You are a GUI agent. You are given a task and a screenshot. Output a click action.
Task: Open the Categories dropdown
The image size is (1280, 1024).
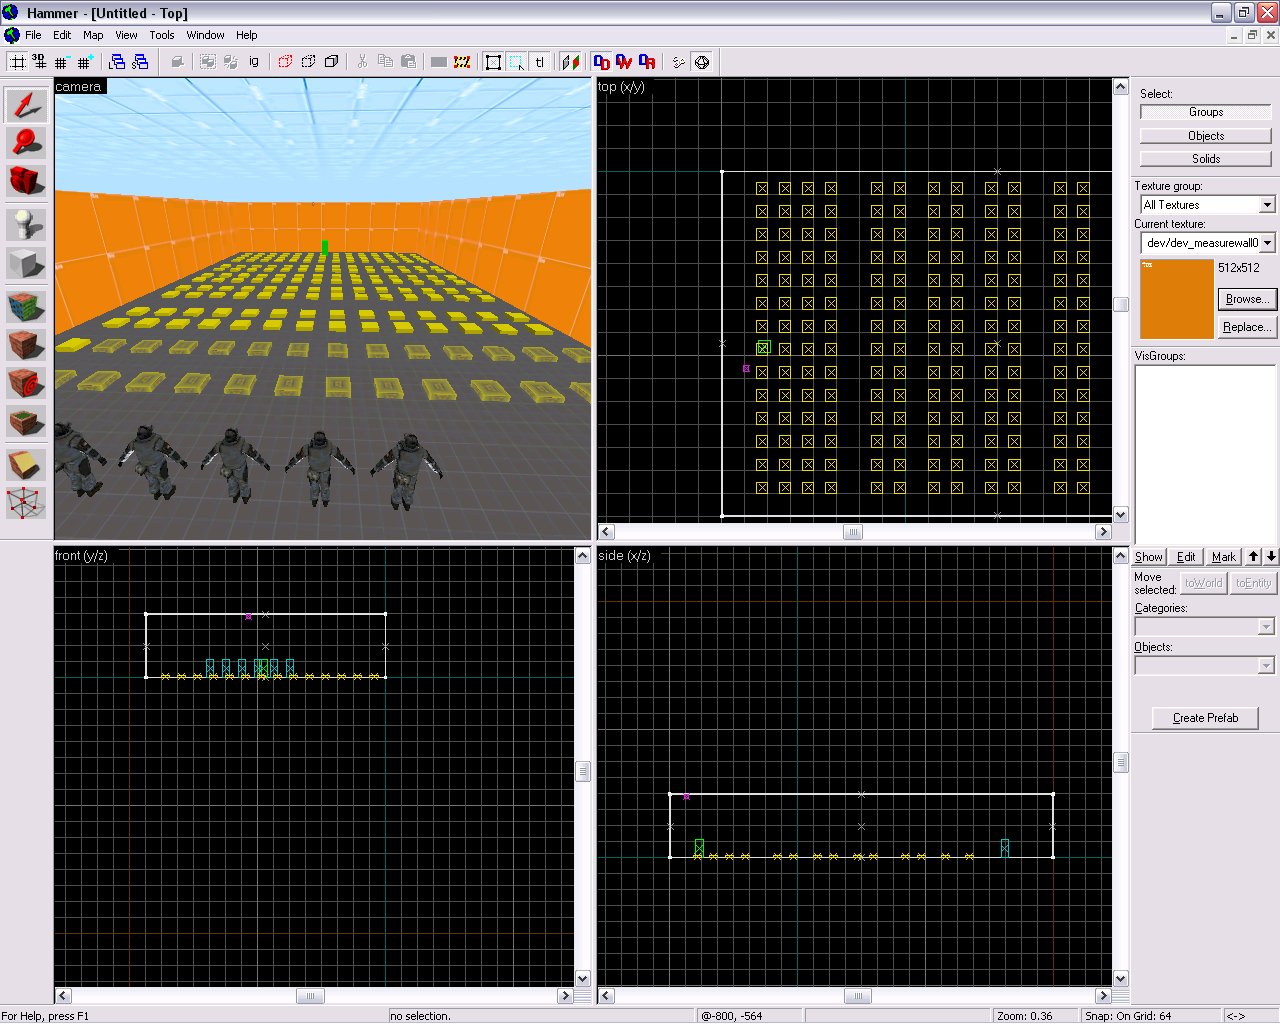1266,627
